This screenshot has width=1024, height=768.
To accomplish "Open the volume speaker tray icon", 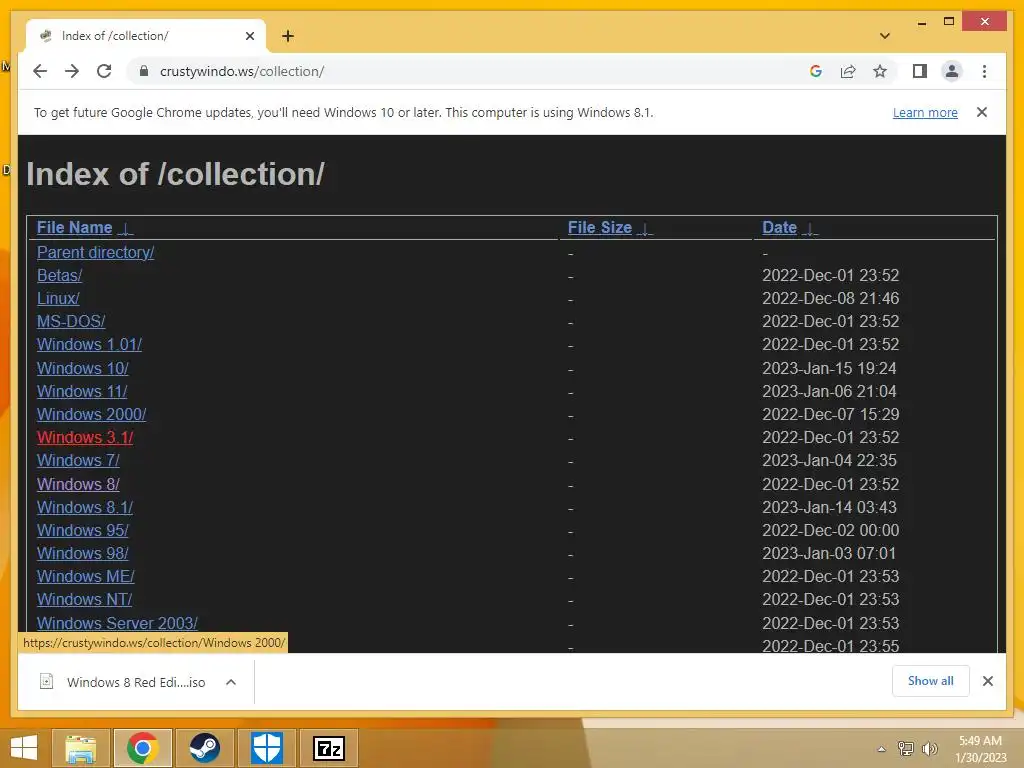I will 929,748.
